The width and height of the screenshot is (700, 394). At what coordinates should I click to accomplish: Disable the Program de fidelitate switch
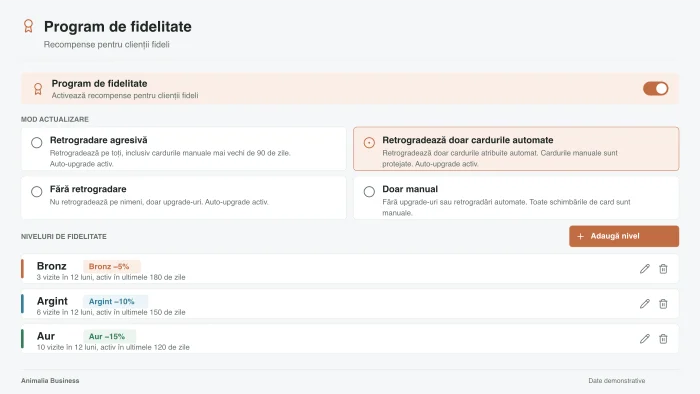point(655,88)
